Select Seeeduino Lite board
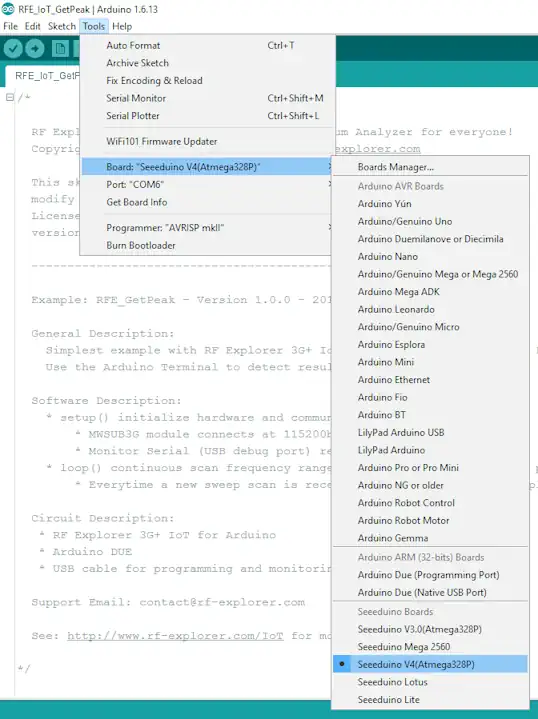 point(430,700)
